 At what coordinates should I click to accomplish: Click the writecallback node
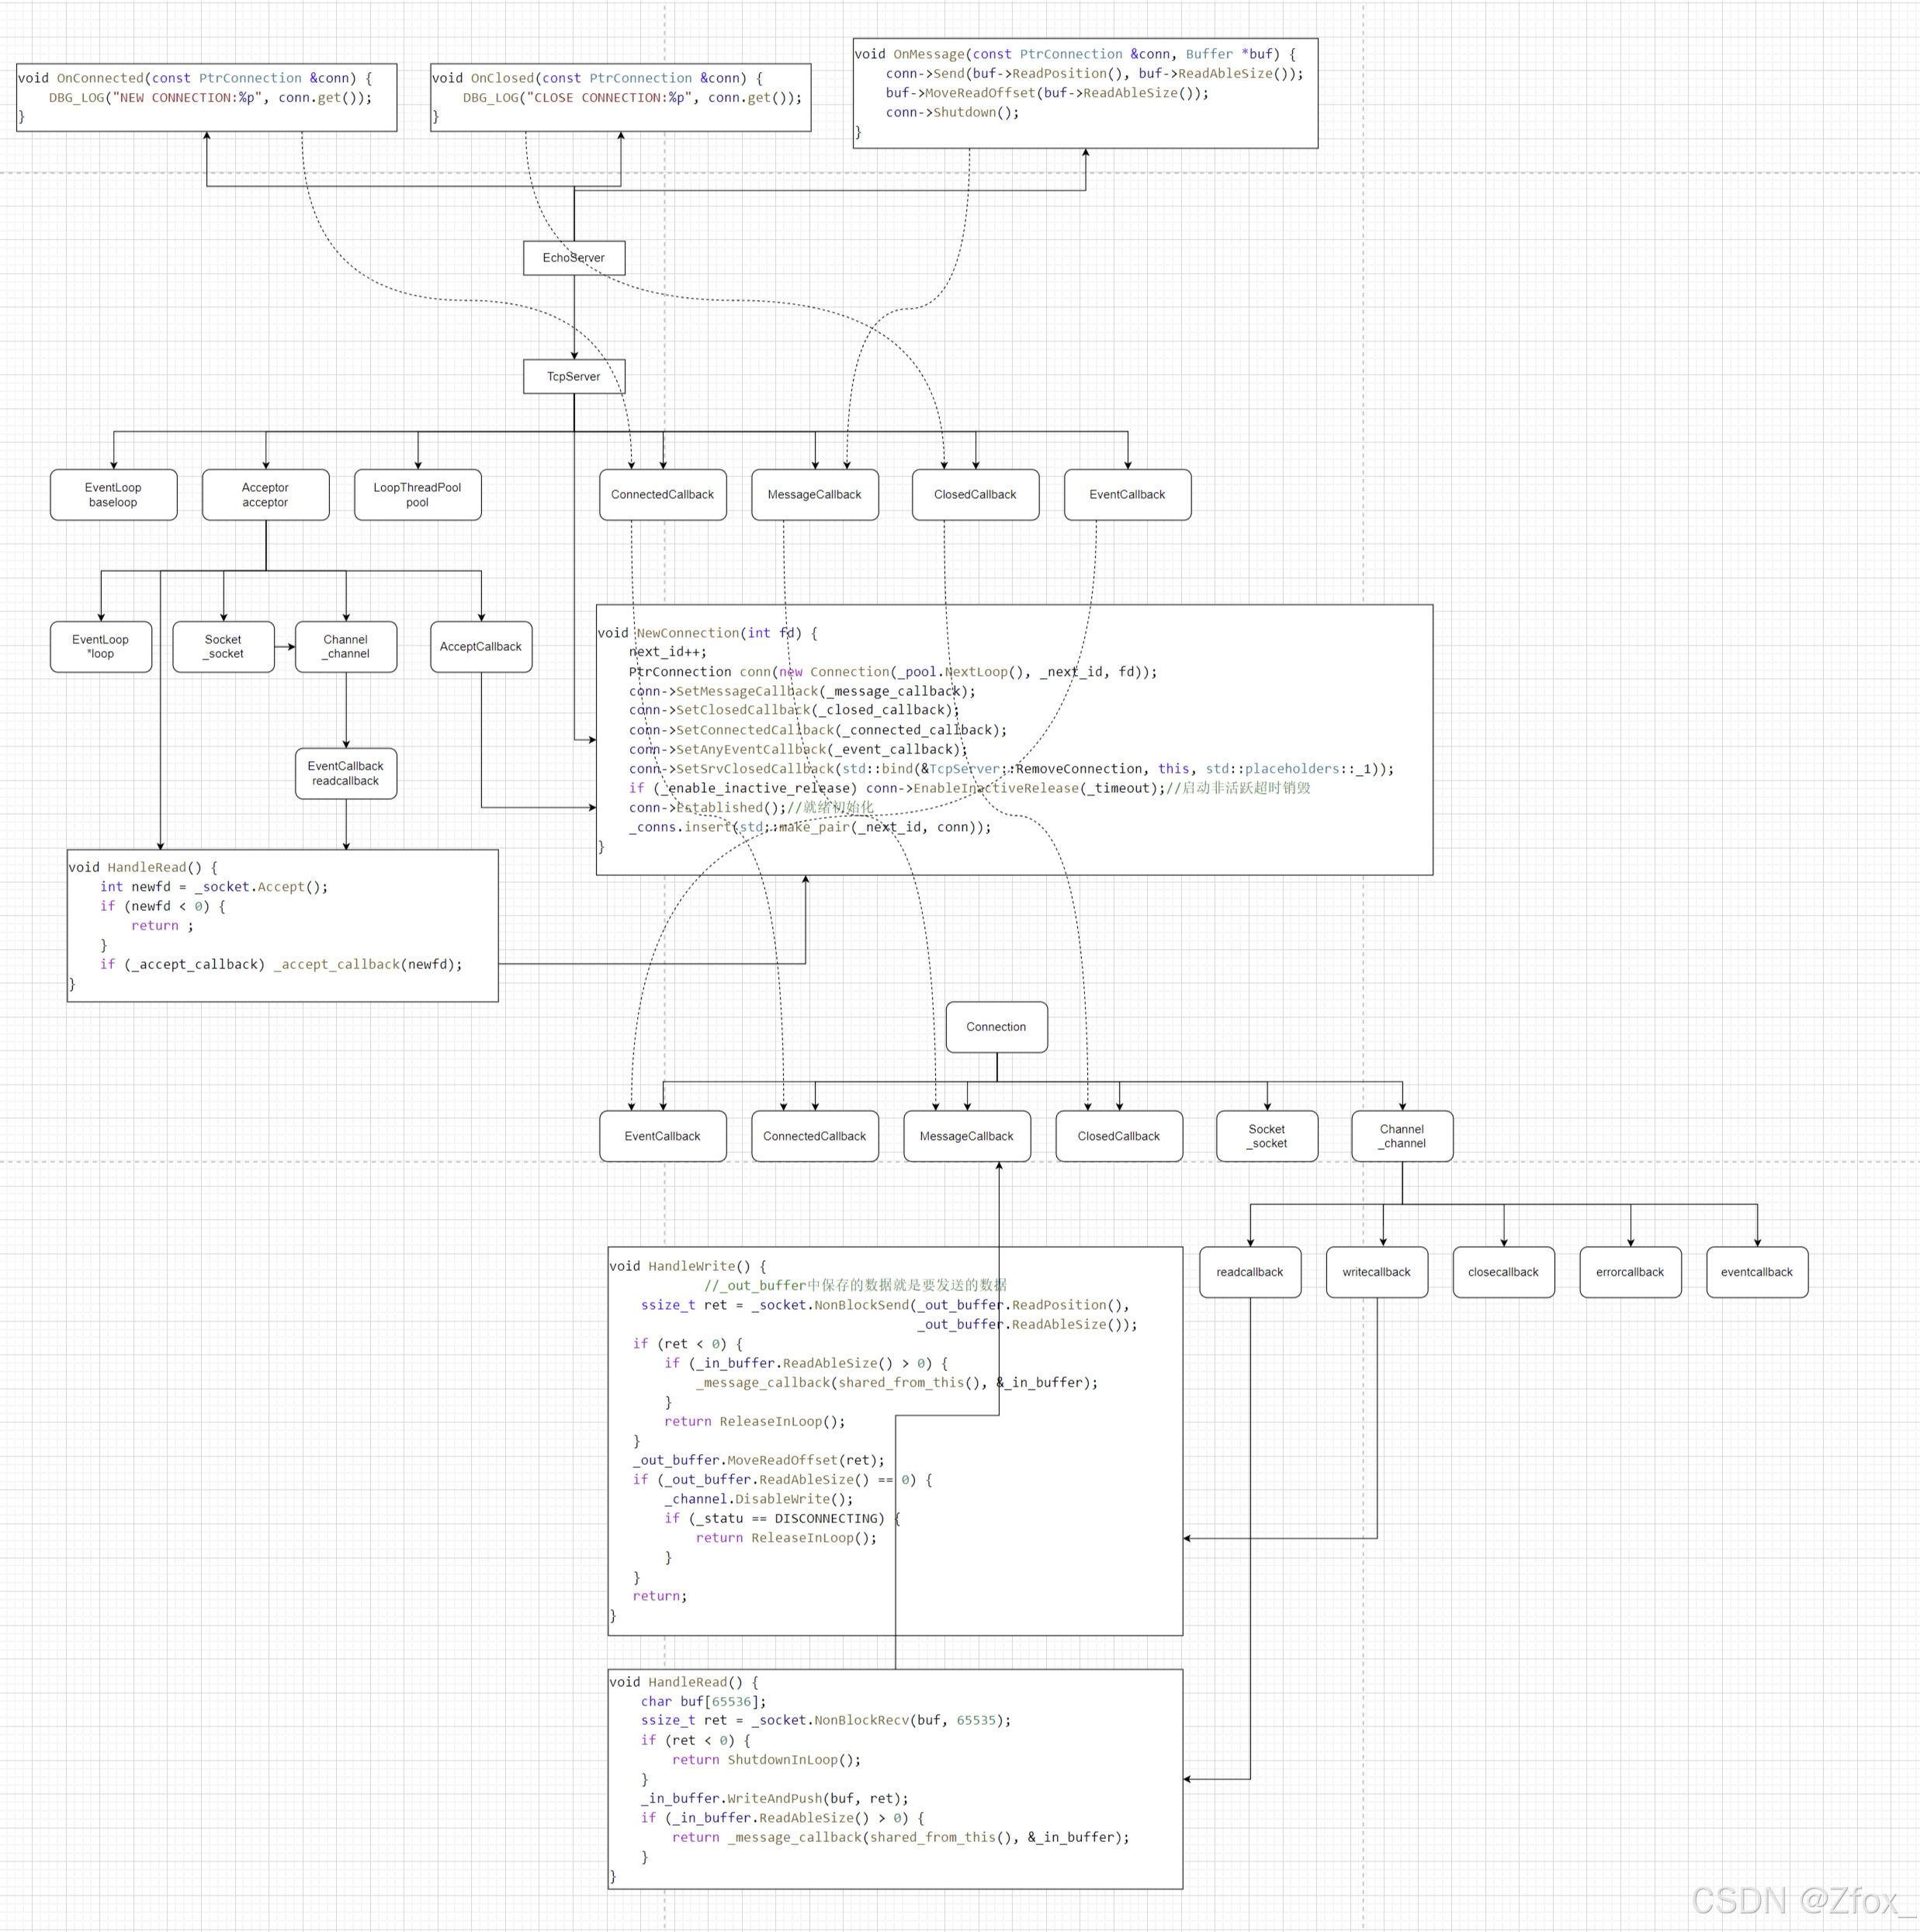1376,1272
